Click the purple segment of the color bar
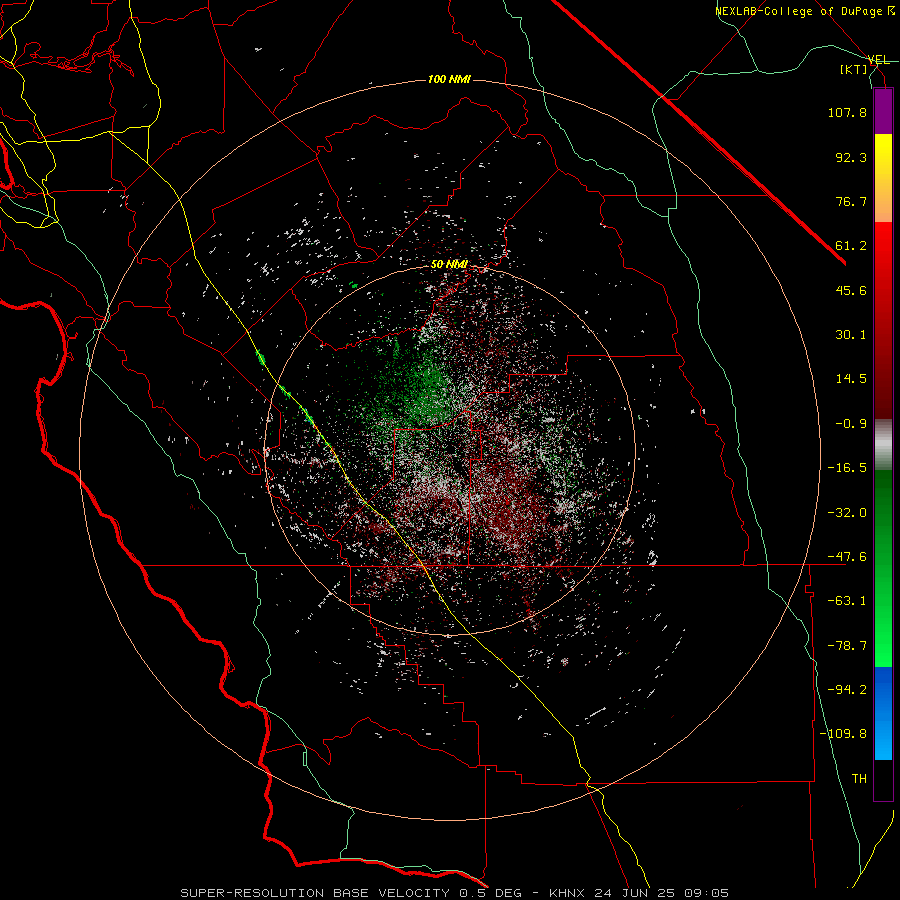Viewport: 900px width, 900px height. click(883, 112)
